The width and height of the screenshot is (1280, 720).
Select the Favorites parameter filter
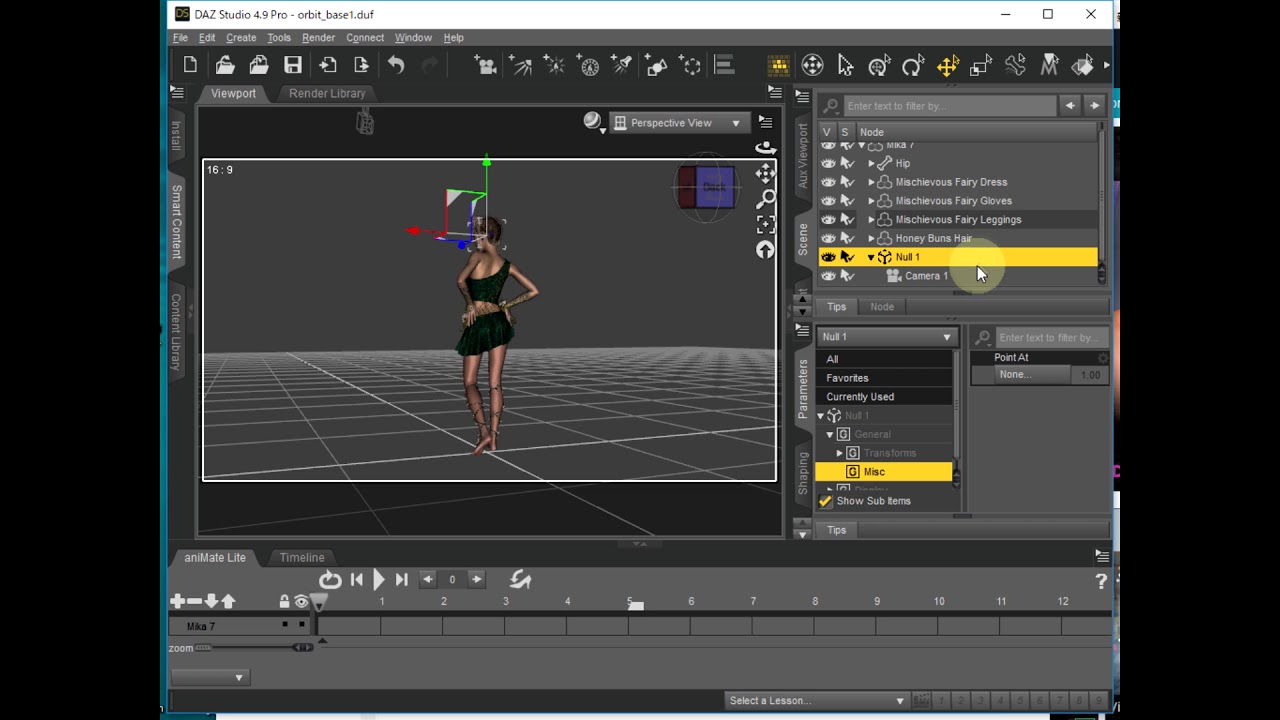tap(884, 378)
